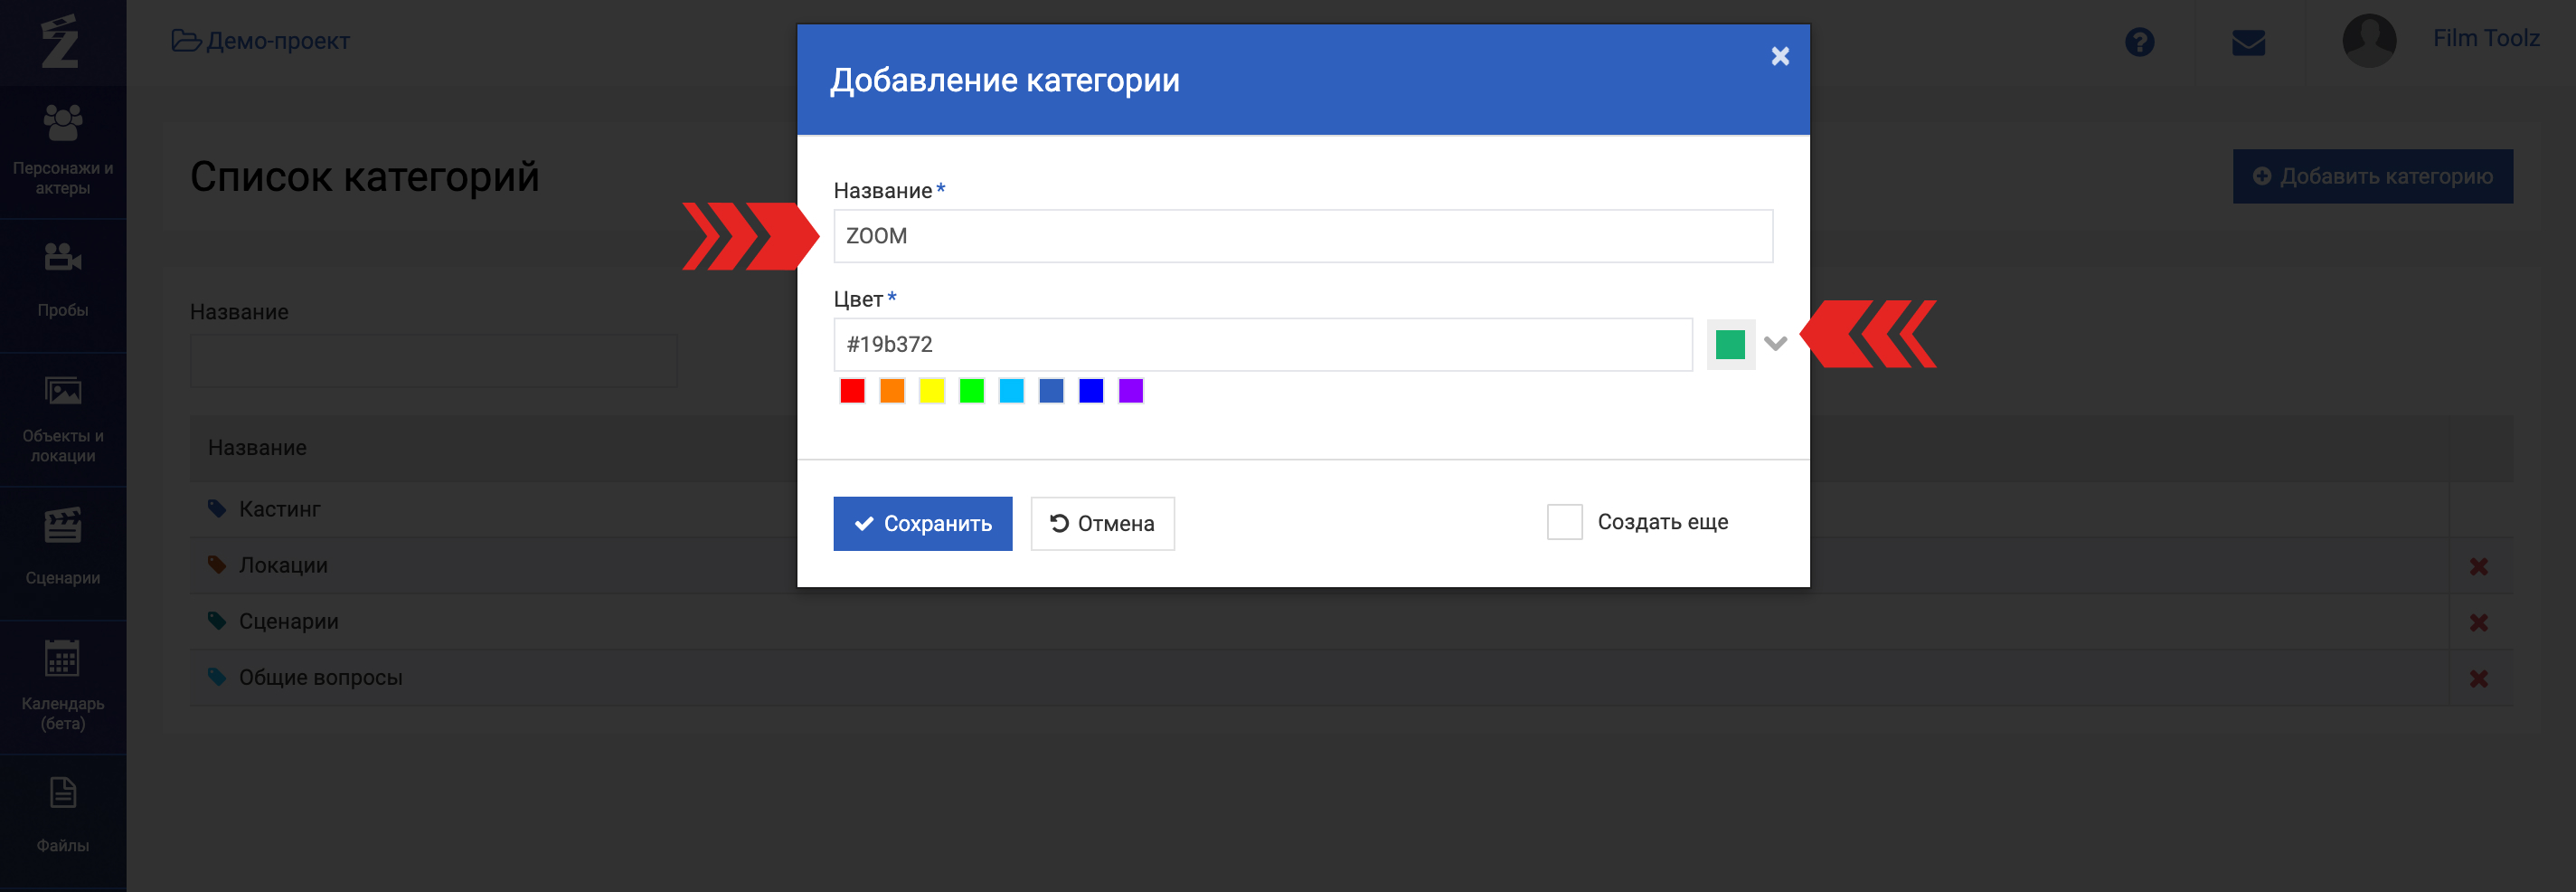Screen dimensions: 2576x892
Task: Delete the Сценарии category with red X
Action: pyautogui.click(x=2479, y=623)
